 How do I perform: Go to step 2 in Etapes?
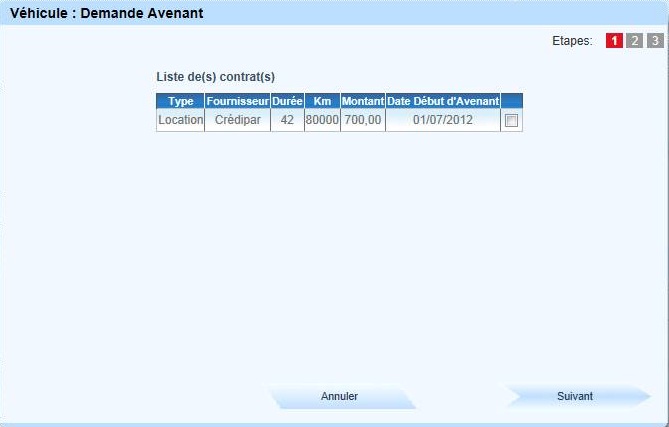click(x=634, y=41)
